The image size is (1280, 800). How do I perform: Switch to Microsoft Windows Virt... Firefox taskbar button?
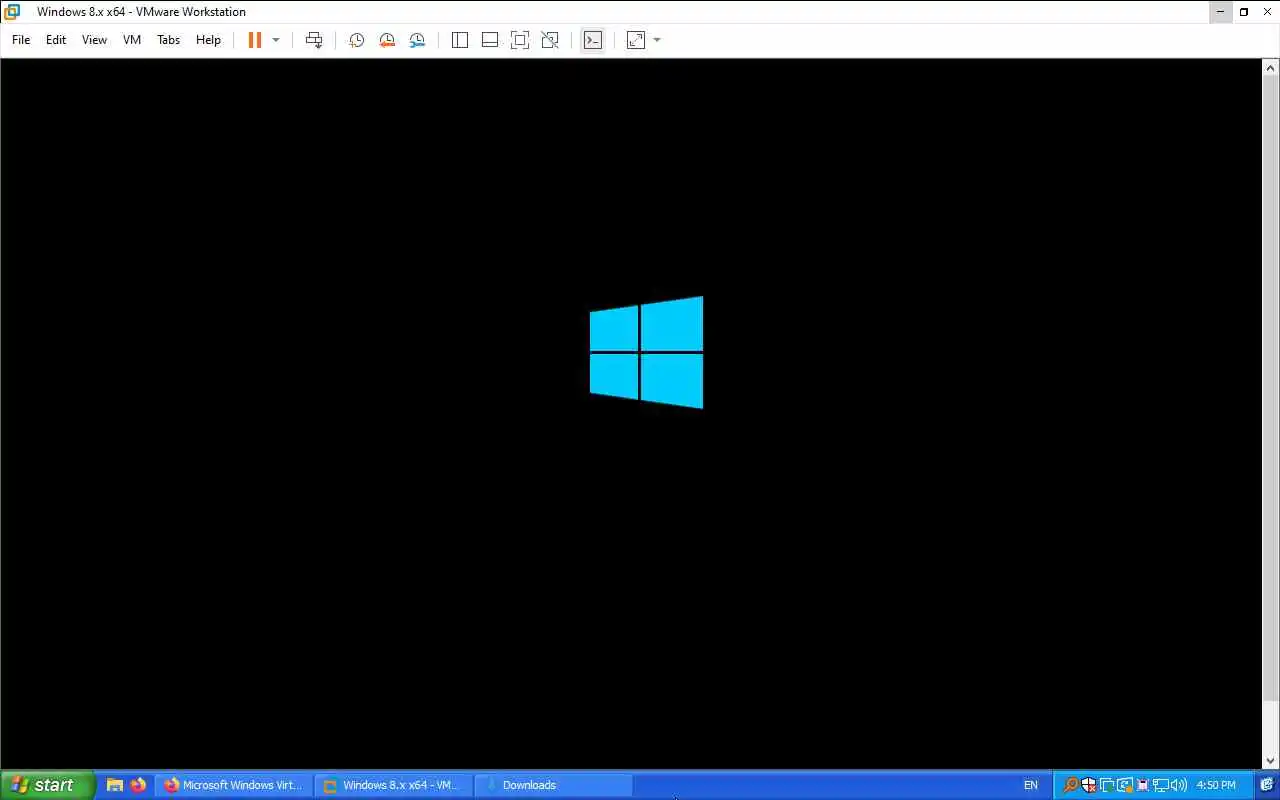point(233,785)
